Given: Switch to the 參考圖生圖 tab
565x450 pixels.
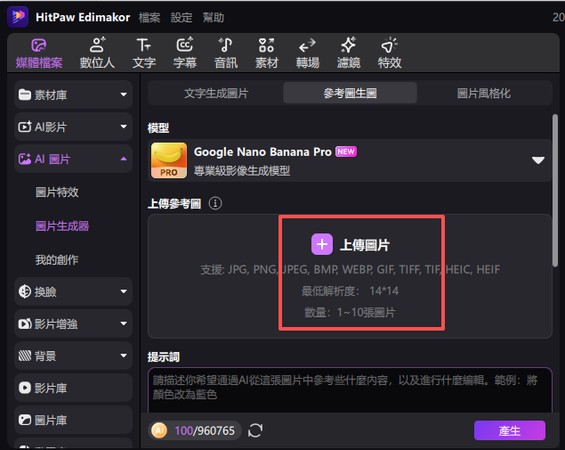Looking at the screenshot, I should (x=350, y=93).
